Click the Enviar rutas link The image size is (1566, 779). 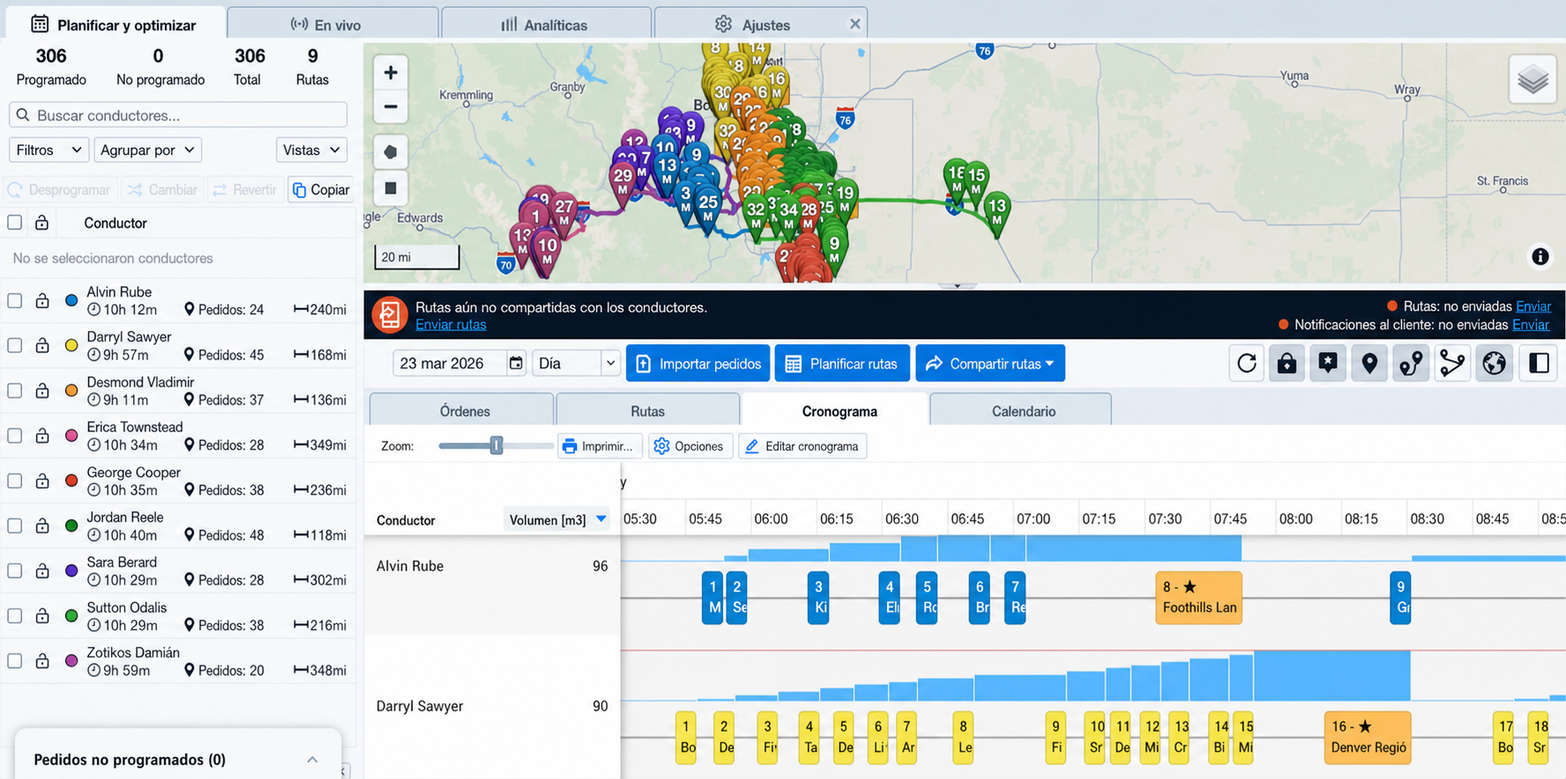tap(451, 324)
